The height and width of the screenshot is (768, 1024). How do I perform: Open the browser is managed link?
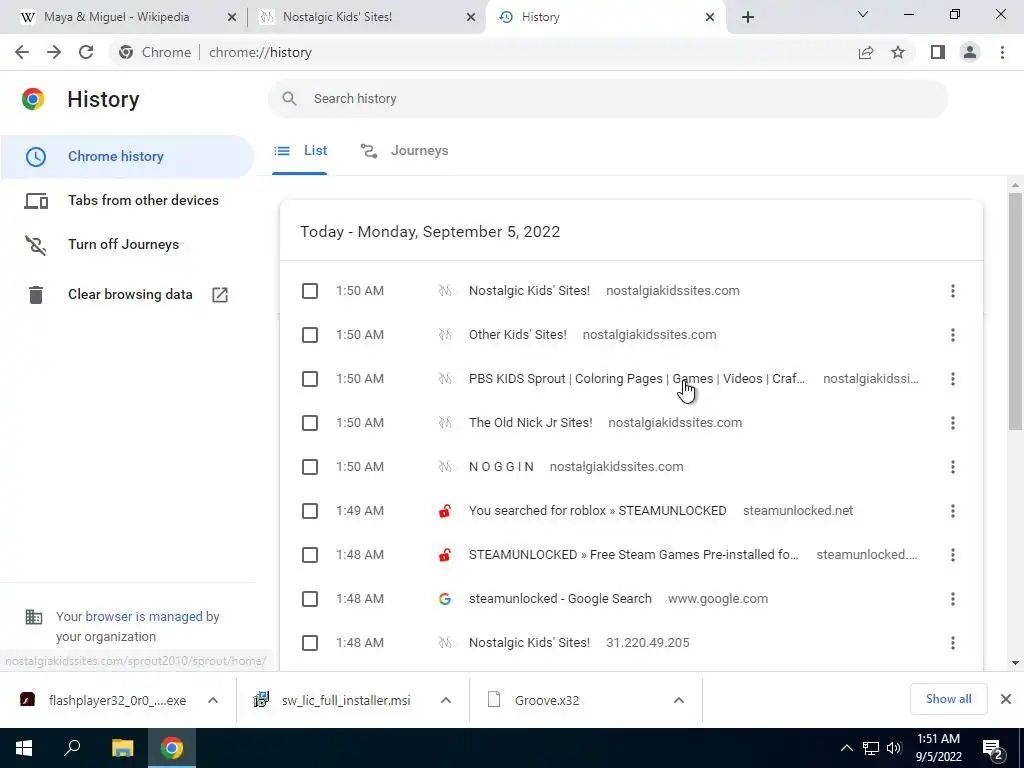coord(144,616)
